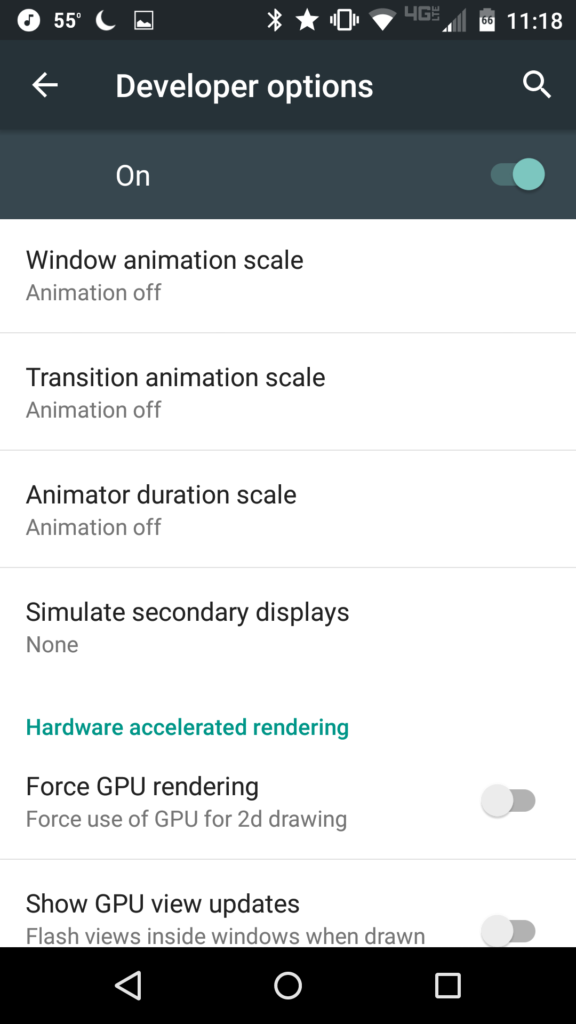Tap the 11:18 clock in status bar
This screenshot has width=576, height=1024.
pos(534,21)
